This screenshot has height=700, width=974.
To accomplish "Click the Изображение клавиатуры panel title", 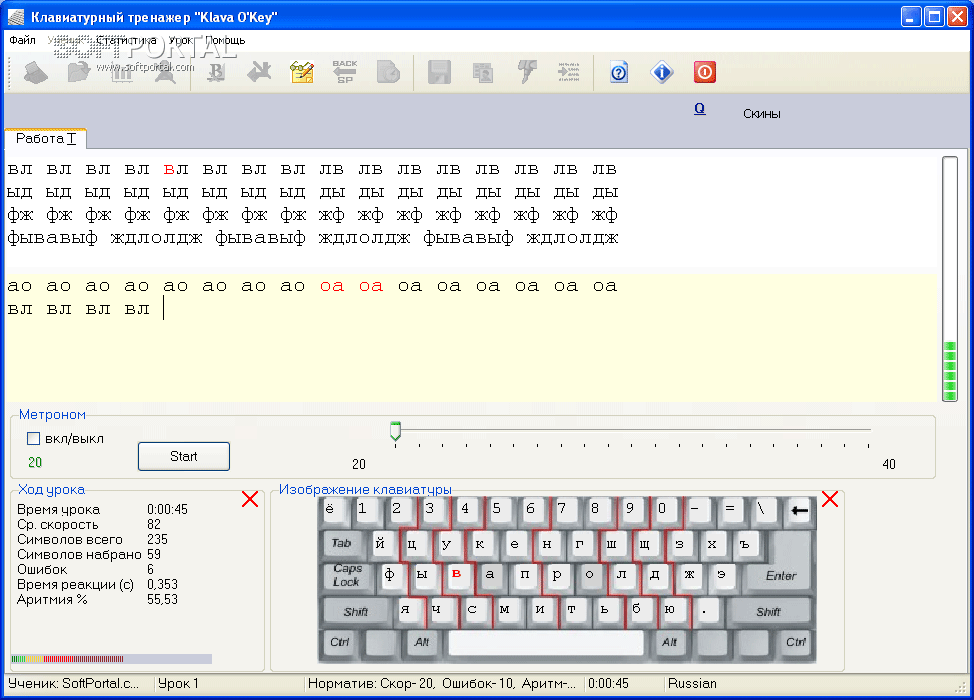I will point(365,489).
